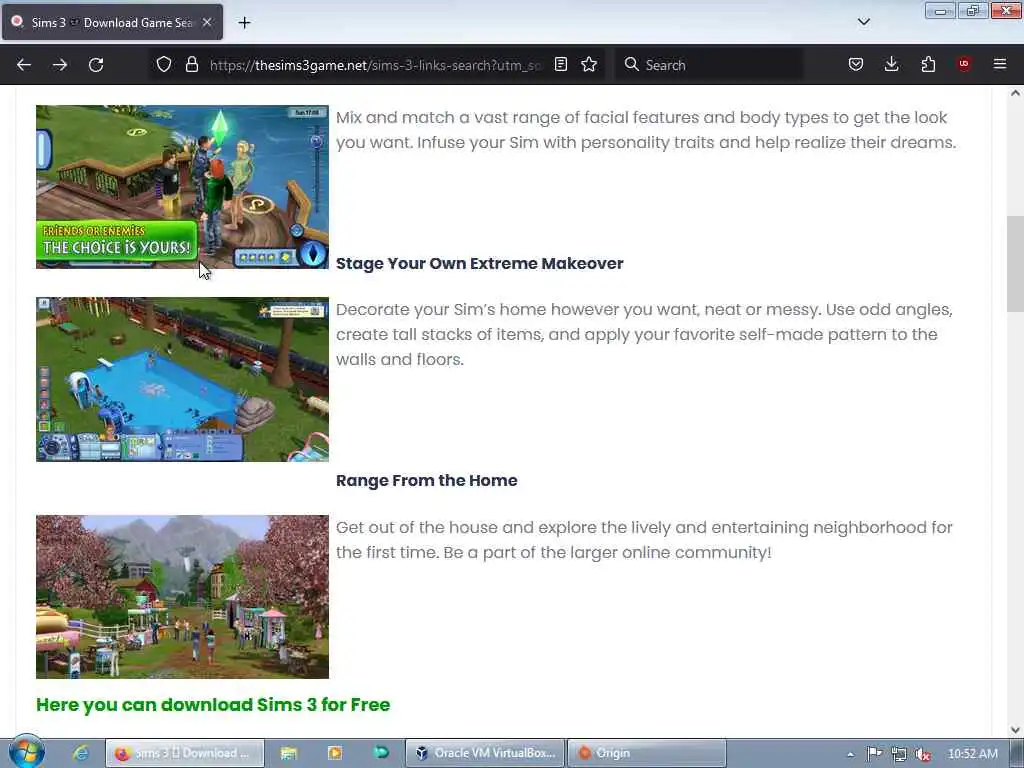Screen dimensions: 1024x768
Task: Click the scroll up arrow
Action: click(1015, 93)
